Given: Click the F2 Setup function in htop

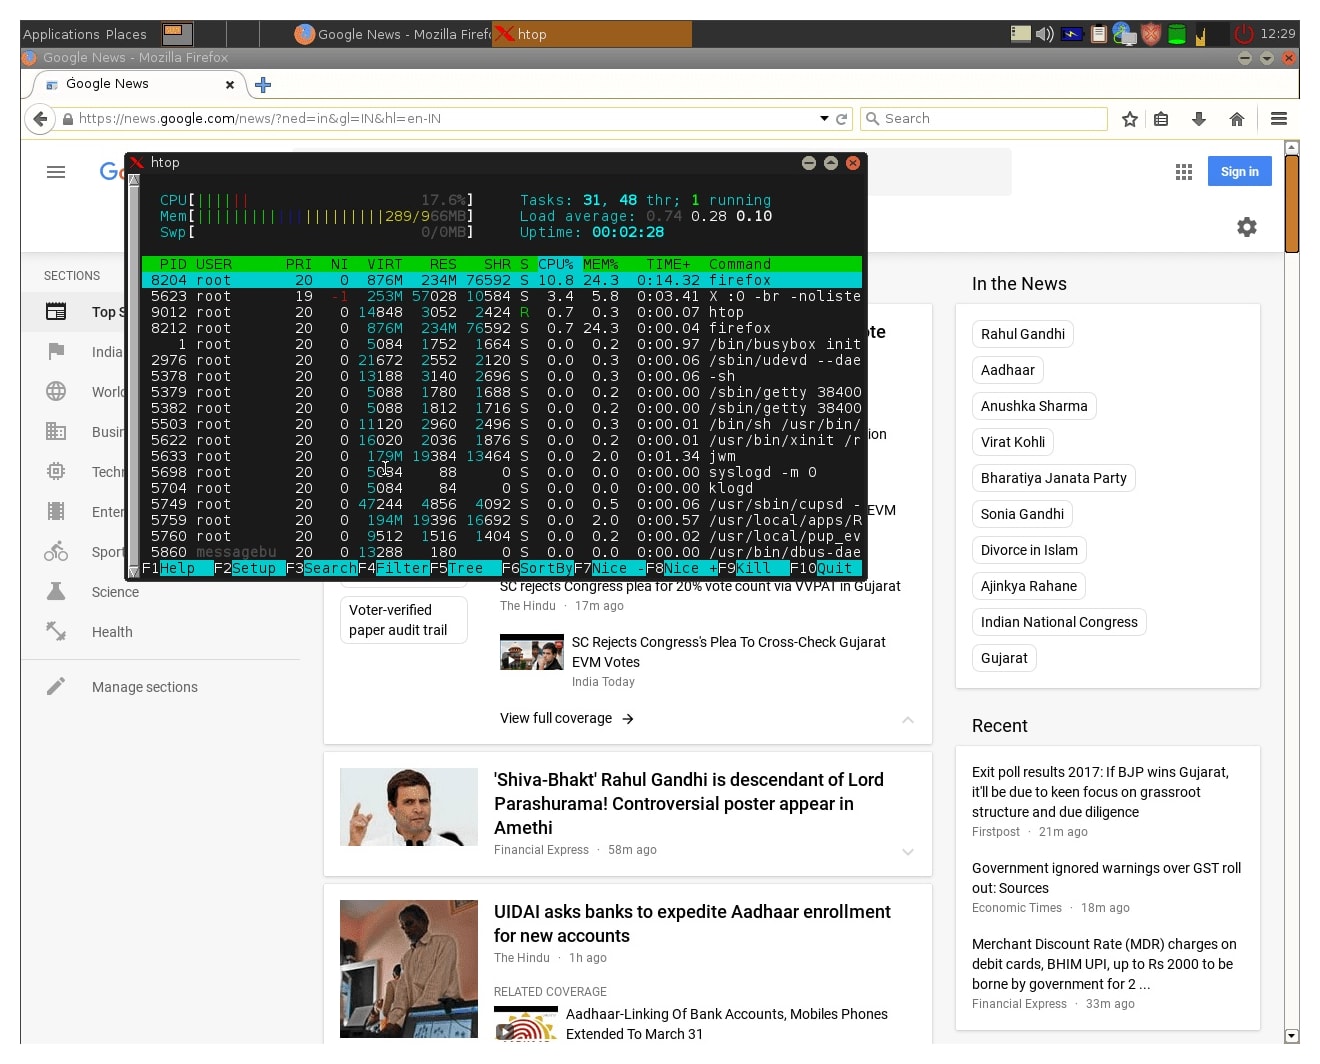Looking at the screenshot, I should (250, 568).
